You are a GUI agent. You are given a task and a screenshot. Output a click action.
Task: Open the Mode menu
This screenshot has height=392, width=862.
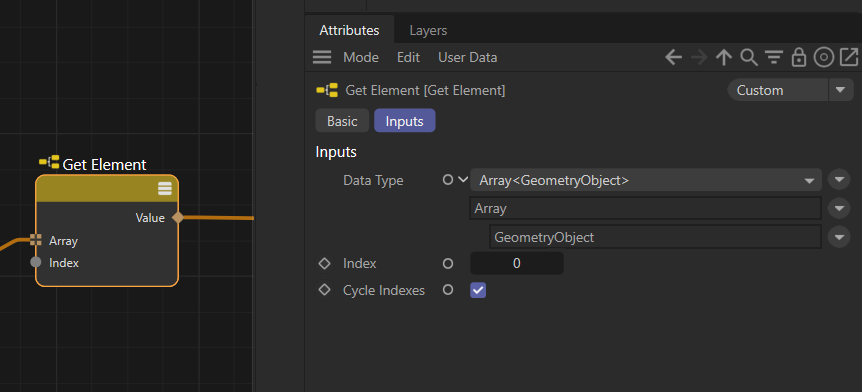361,57
